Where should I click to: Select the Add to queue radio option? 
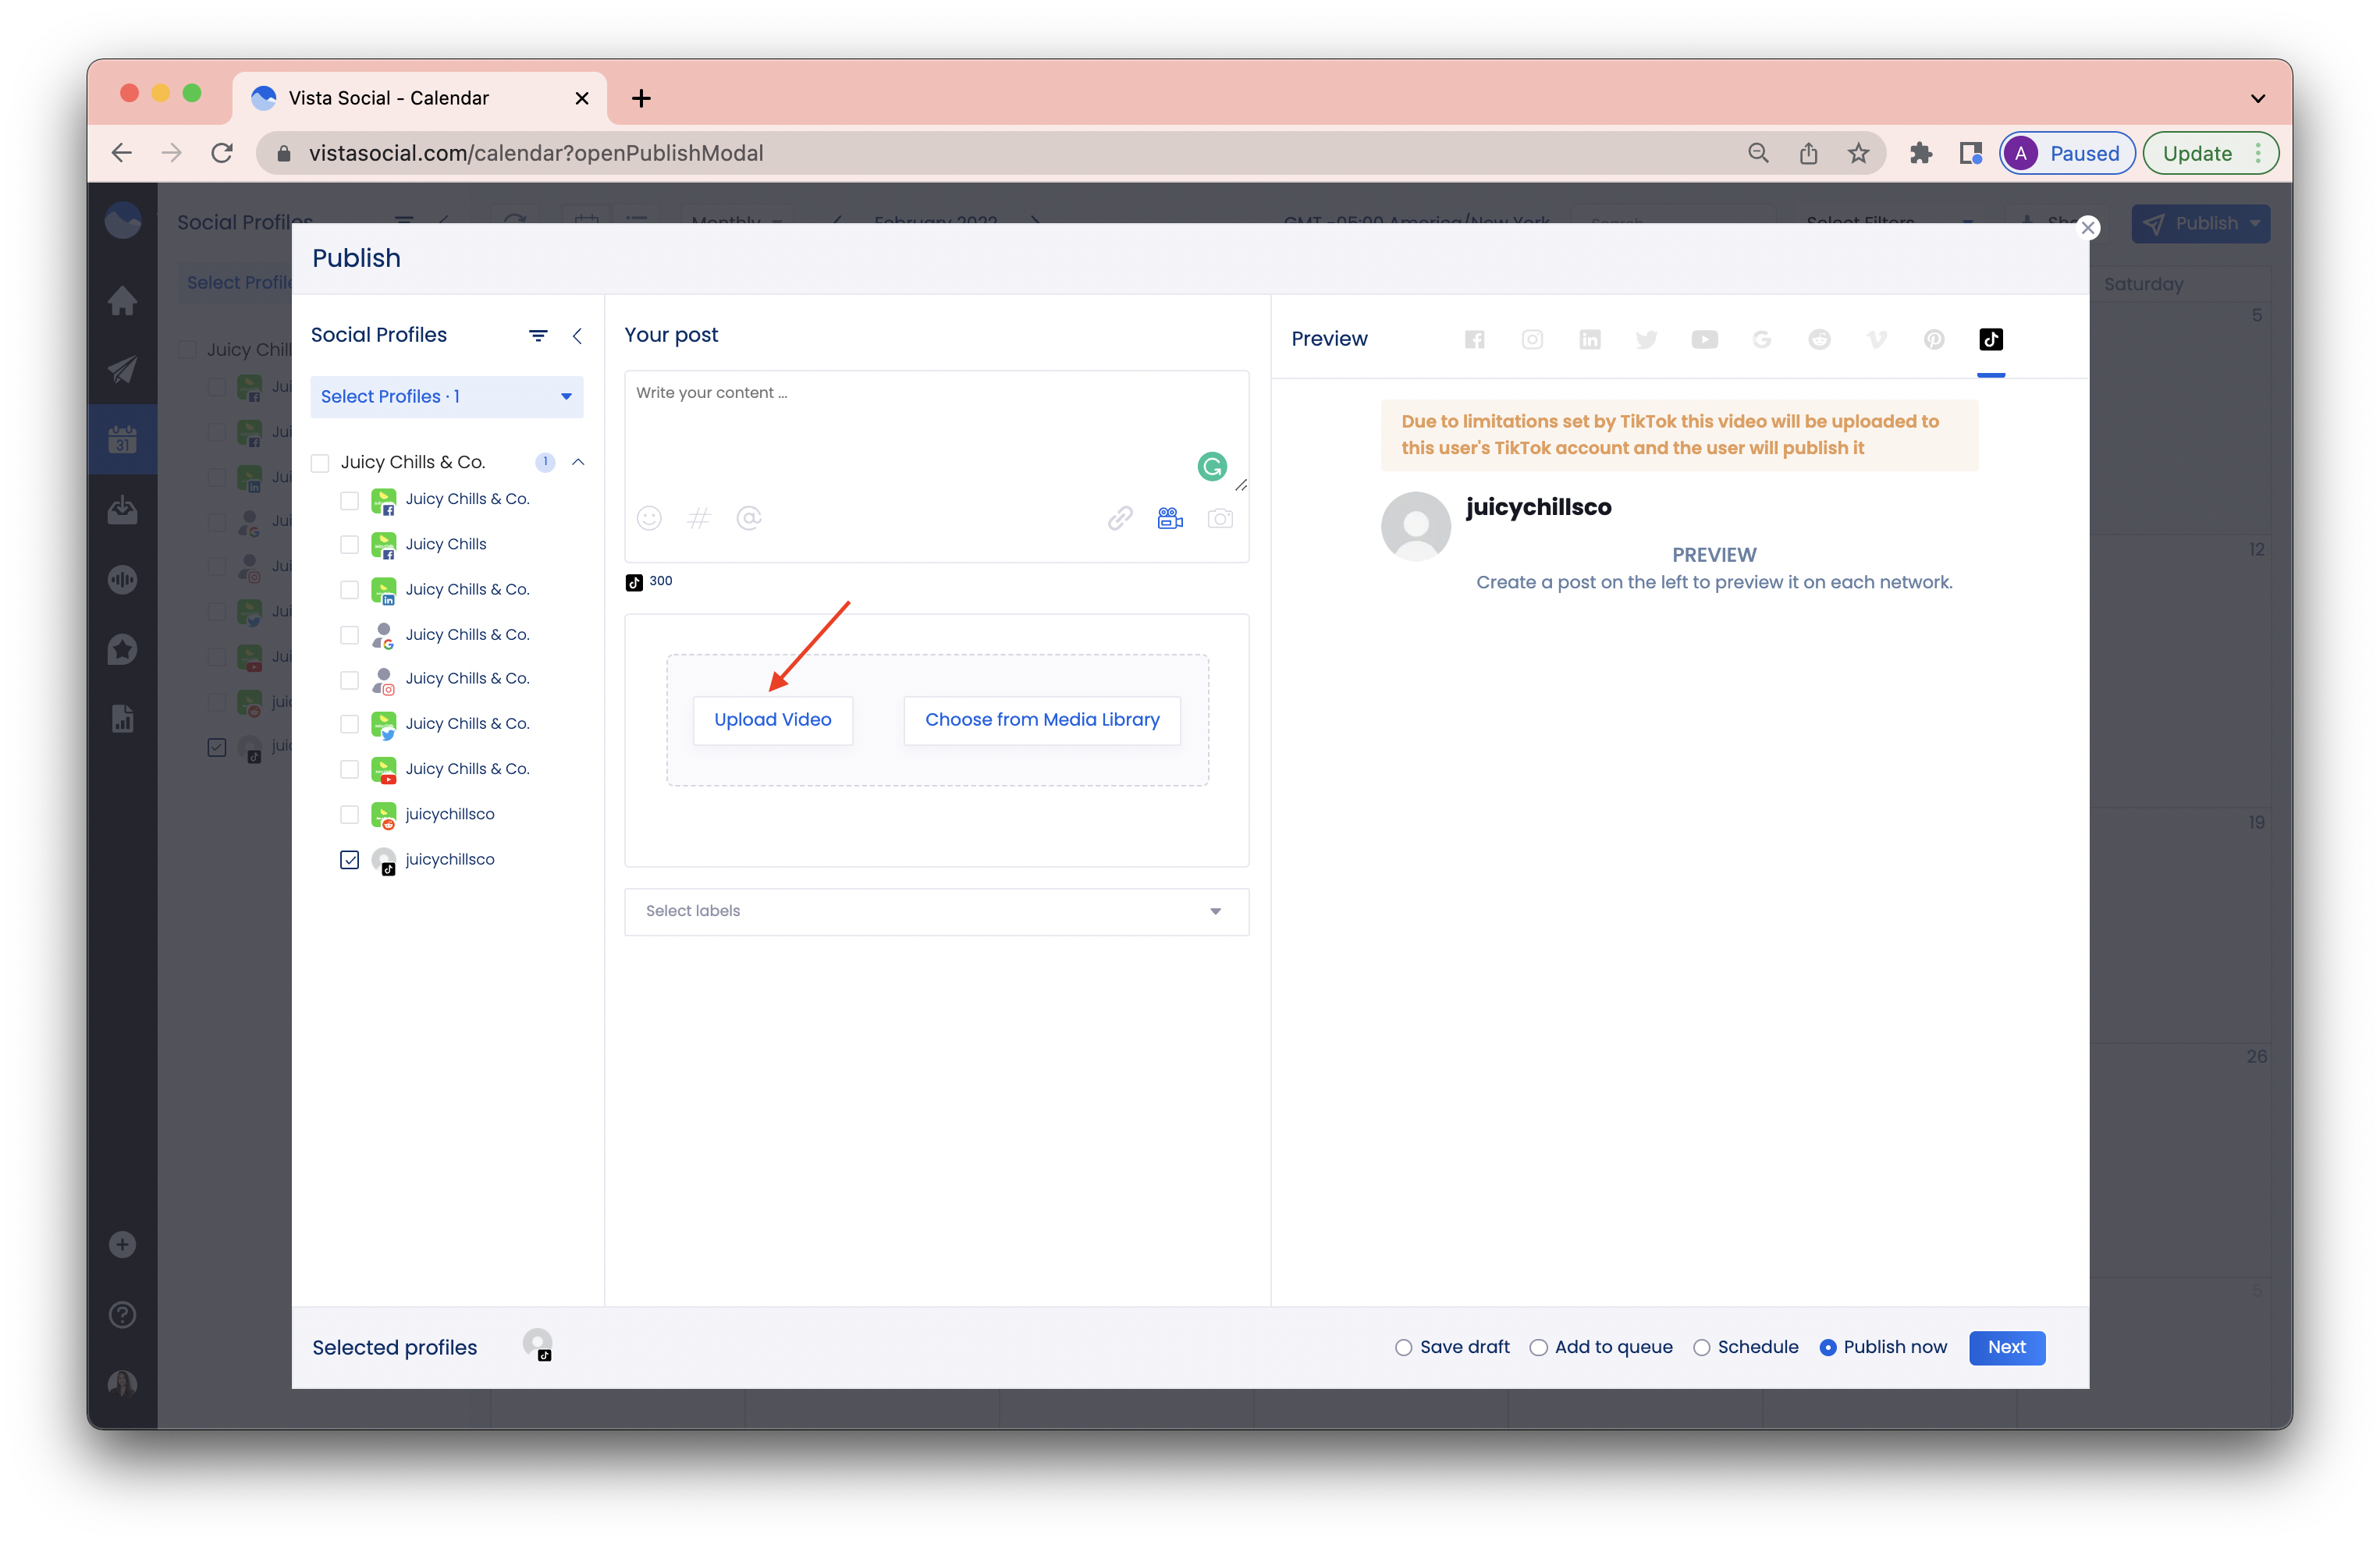[x=1538, y=1348]
